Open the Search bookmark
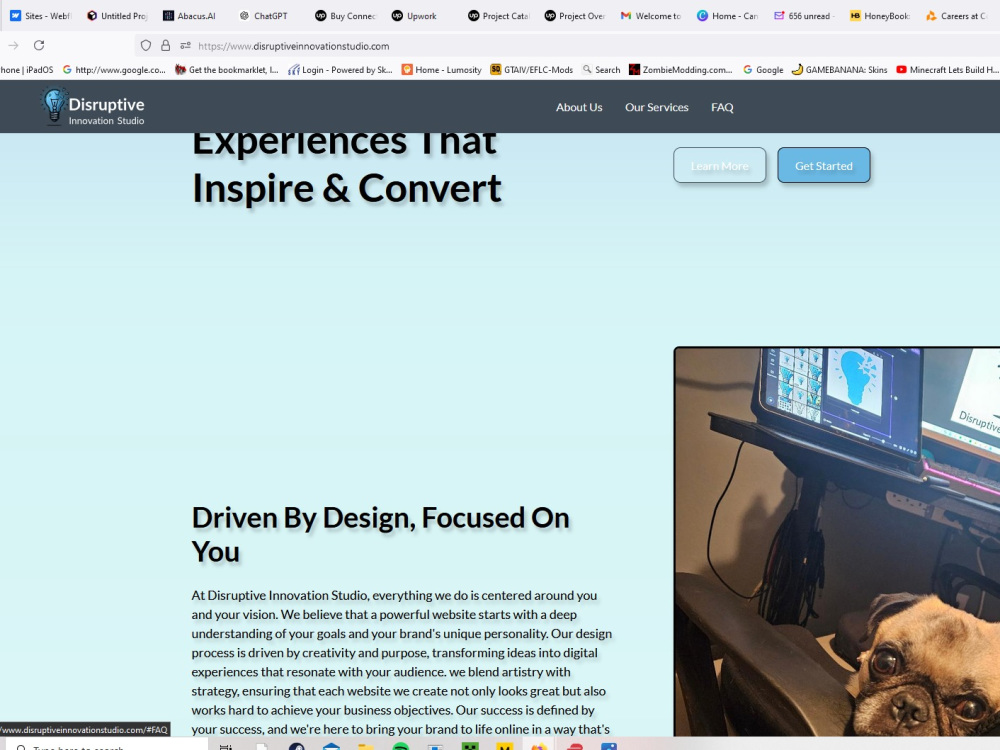Viewport: 1000px width, 750px height. coord(601,70)
